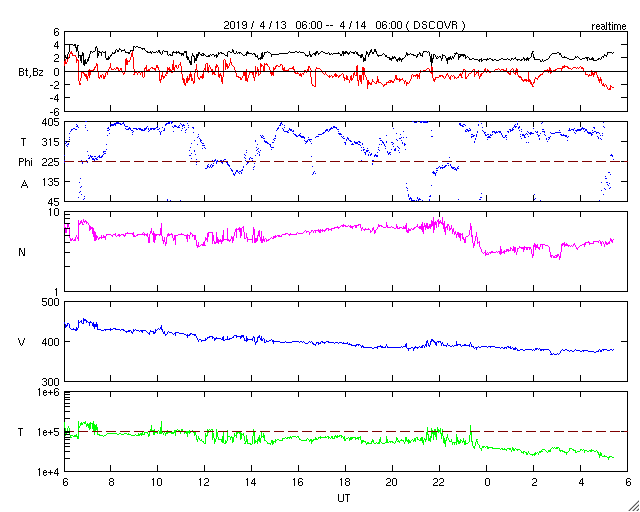Image resolution: width=640 pixels, height=512 pixels.
Task: Click the 'UT' x-axis label
Action: [x=344, y=498]
